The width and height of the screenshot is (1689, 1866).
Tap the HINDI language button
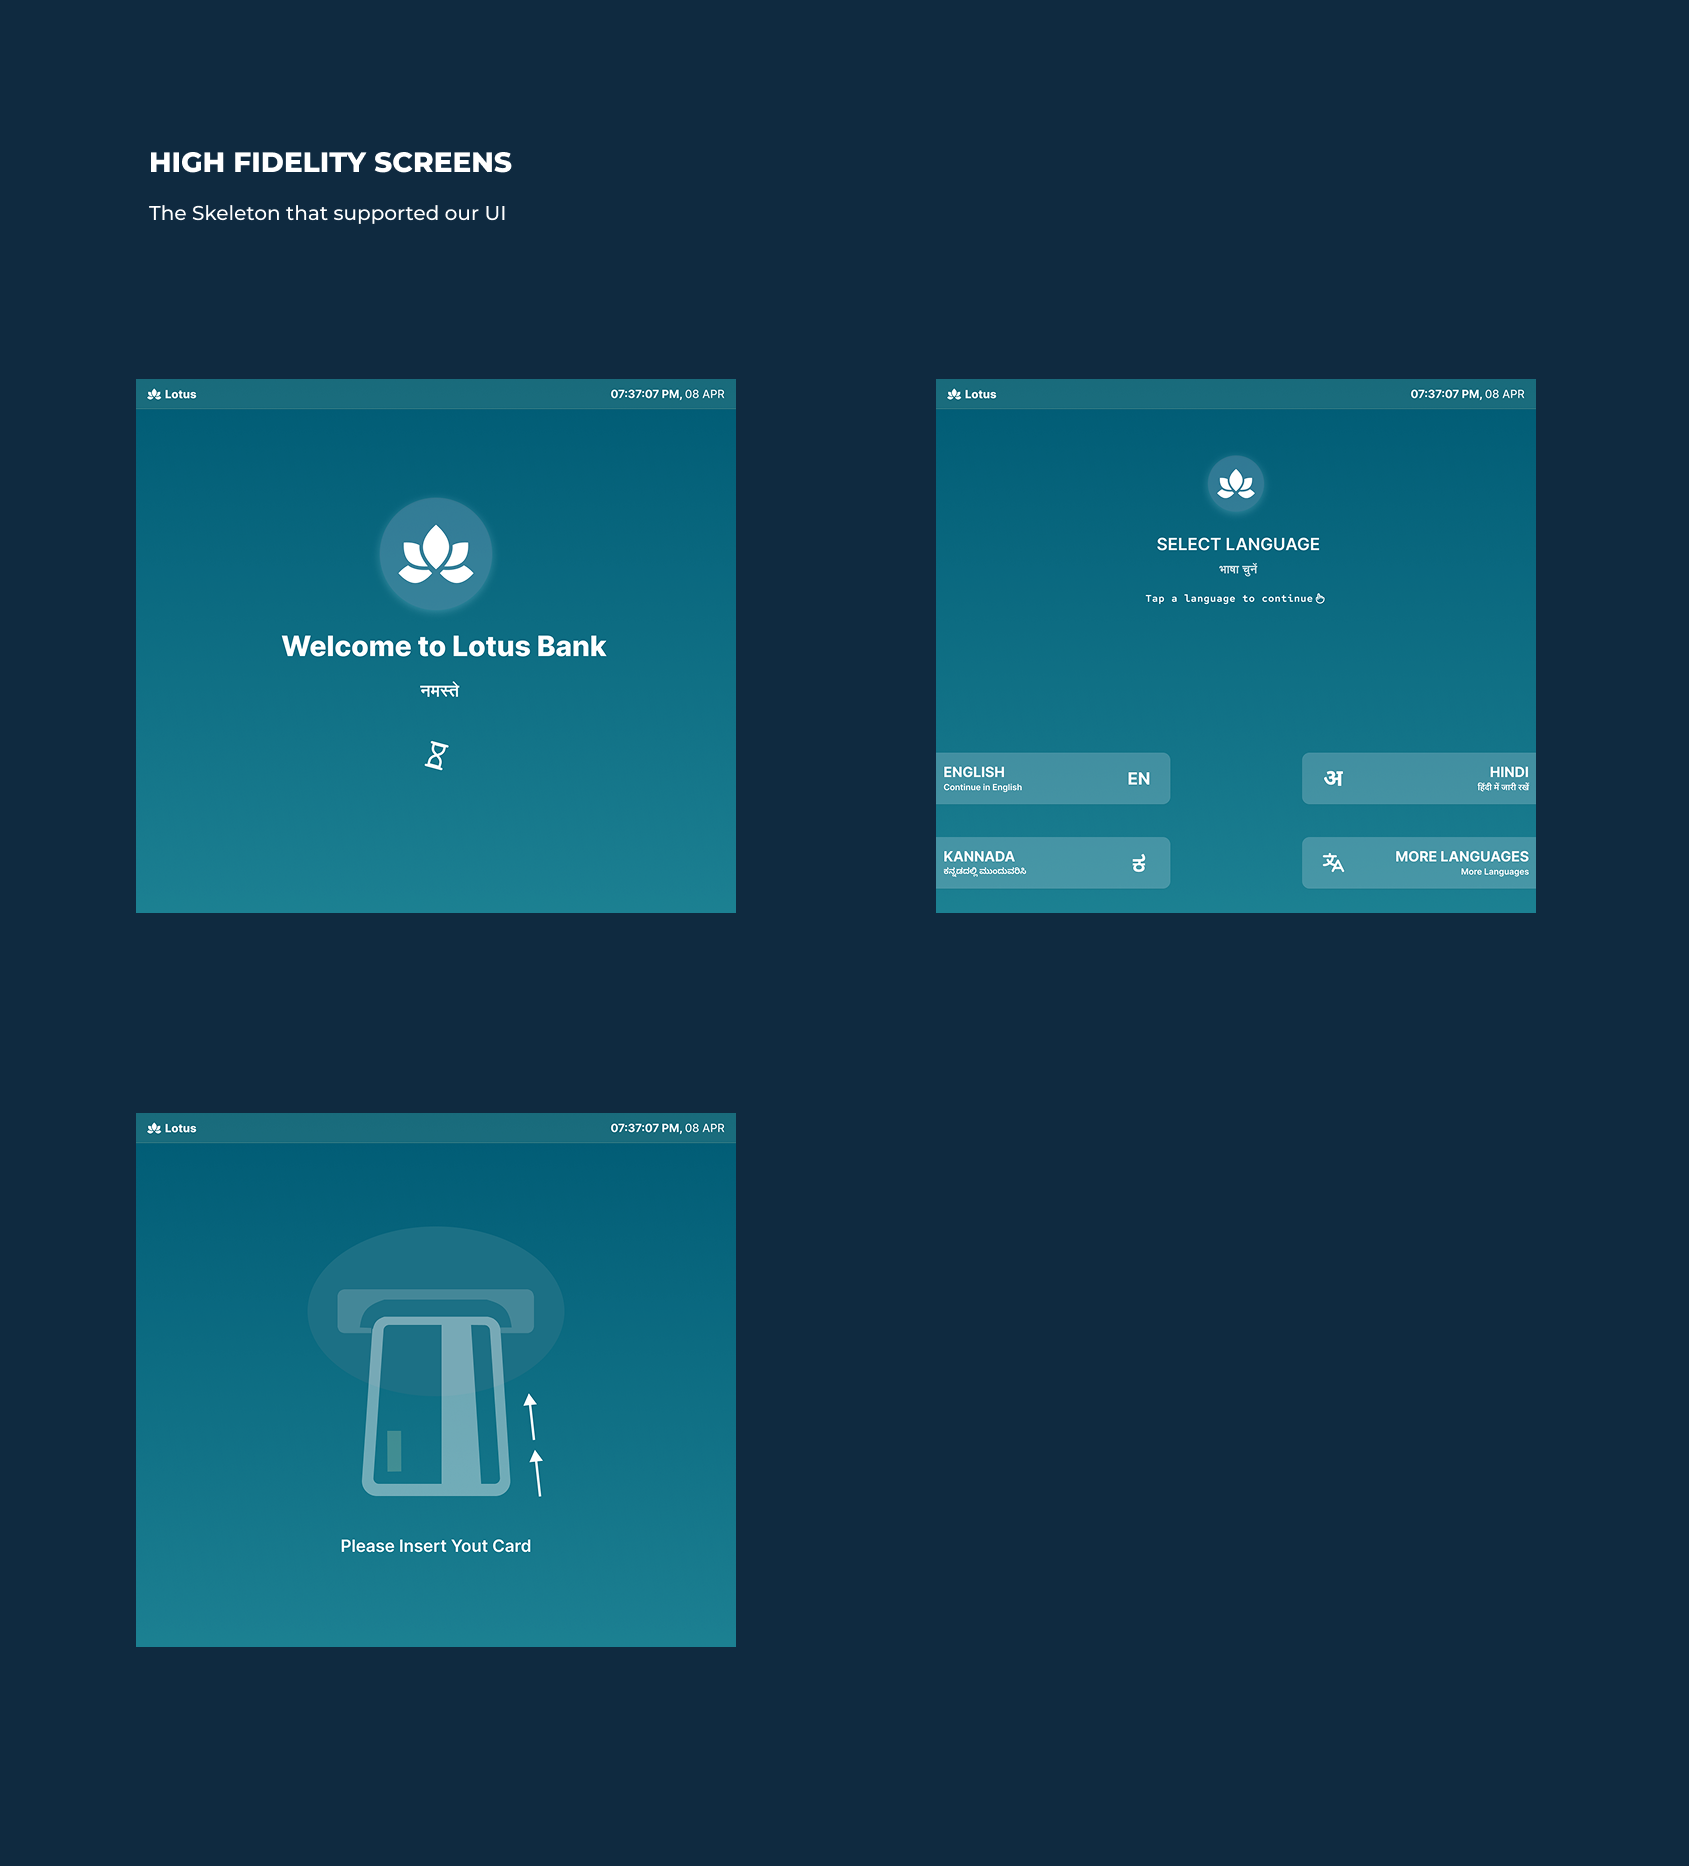(x=1418, y=778)
